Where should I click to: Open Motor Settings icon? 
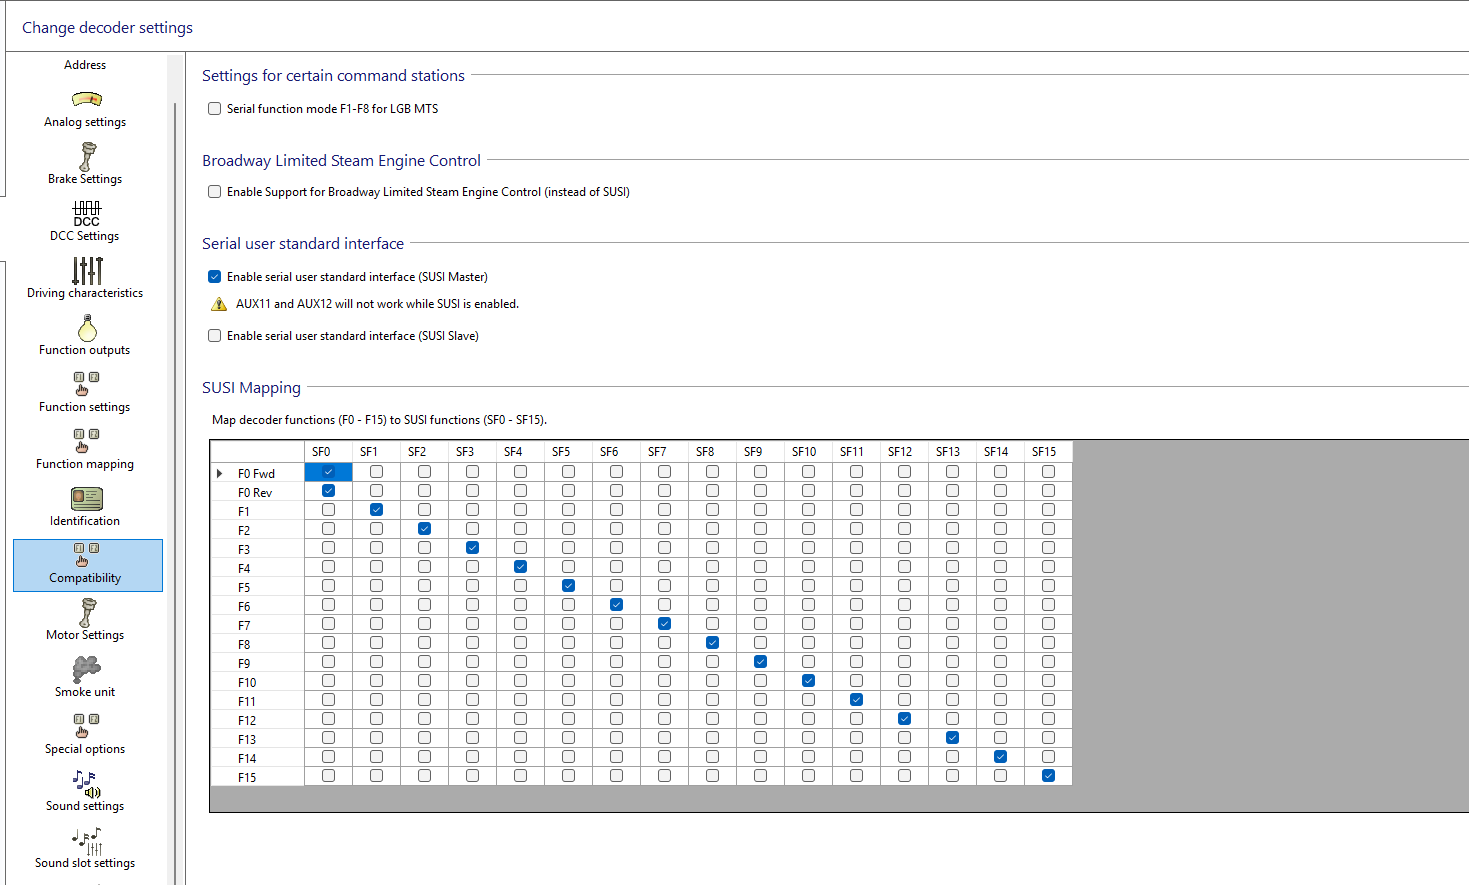87,612
